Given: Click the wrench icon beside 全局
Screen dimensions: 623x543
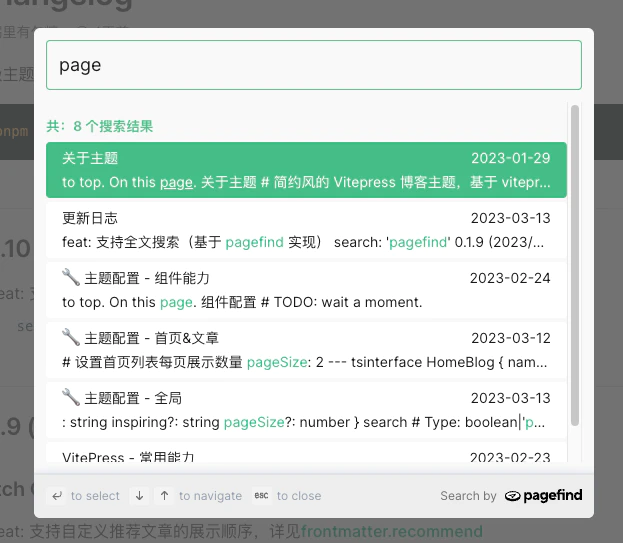Looking at the screenshot, I should [70, 397].
